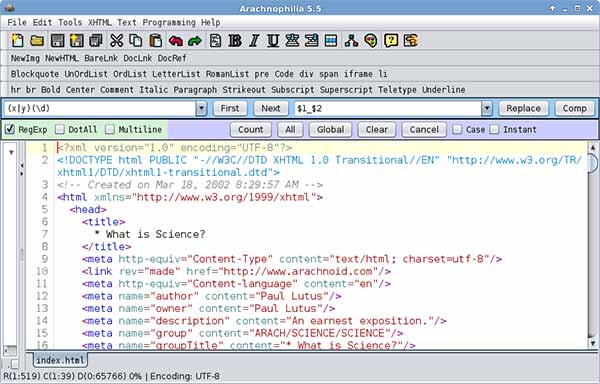The width and height of the screenshot is (600, 384).
Task: Click the Arachnophilia spider window icon
Action: [10, 8]
